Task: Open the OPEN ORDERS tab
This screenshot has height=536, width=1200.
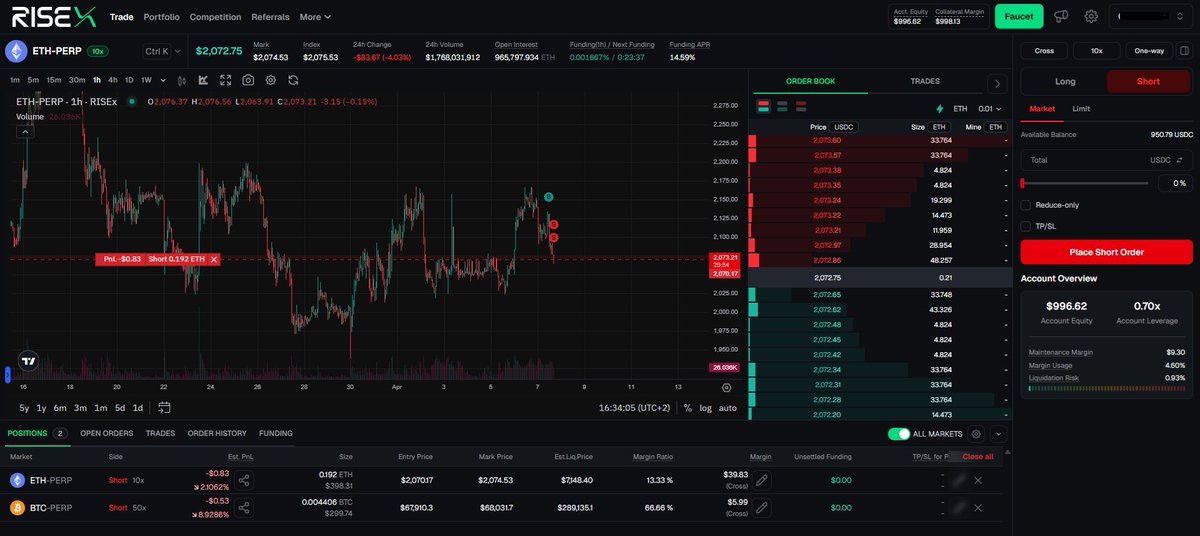Action: [106, 433]
